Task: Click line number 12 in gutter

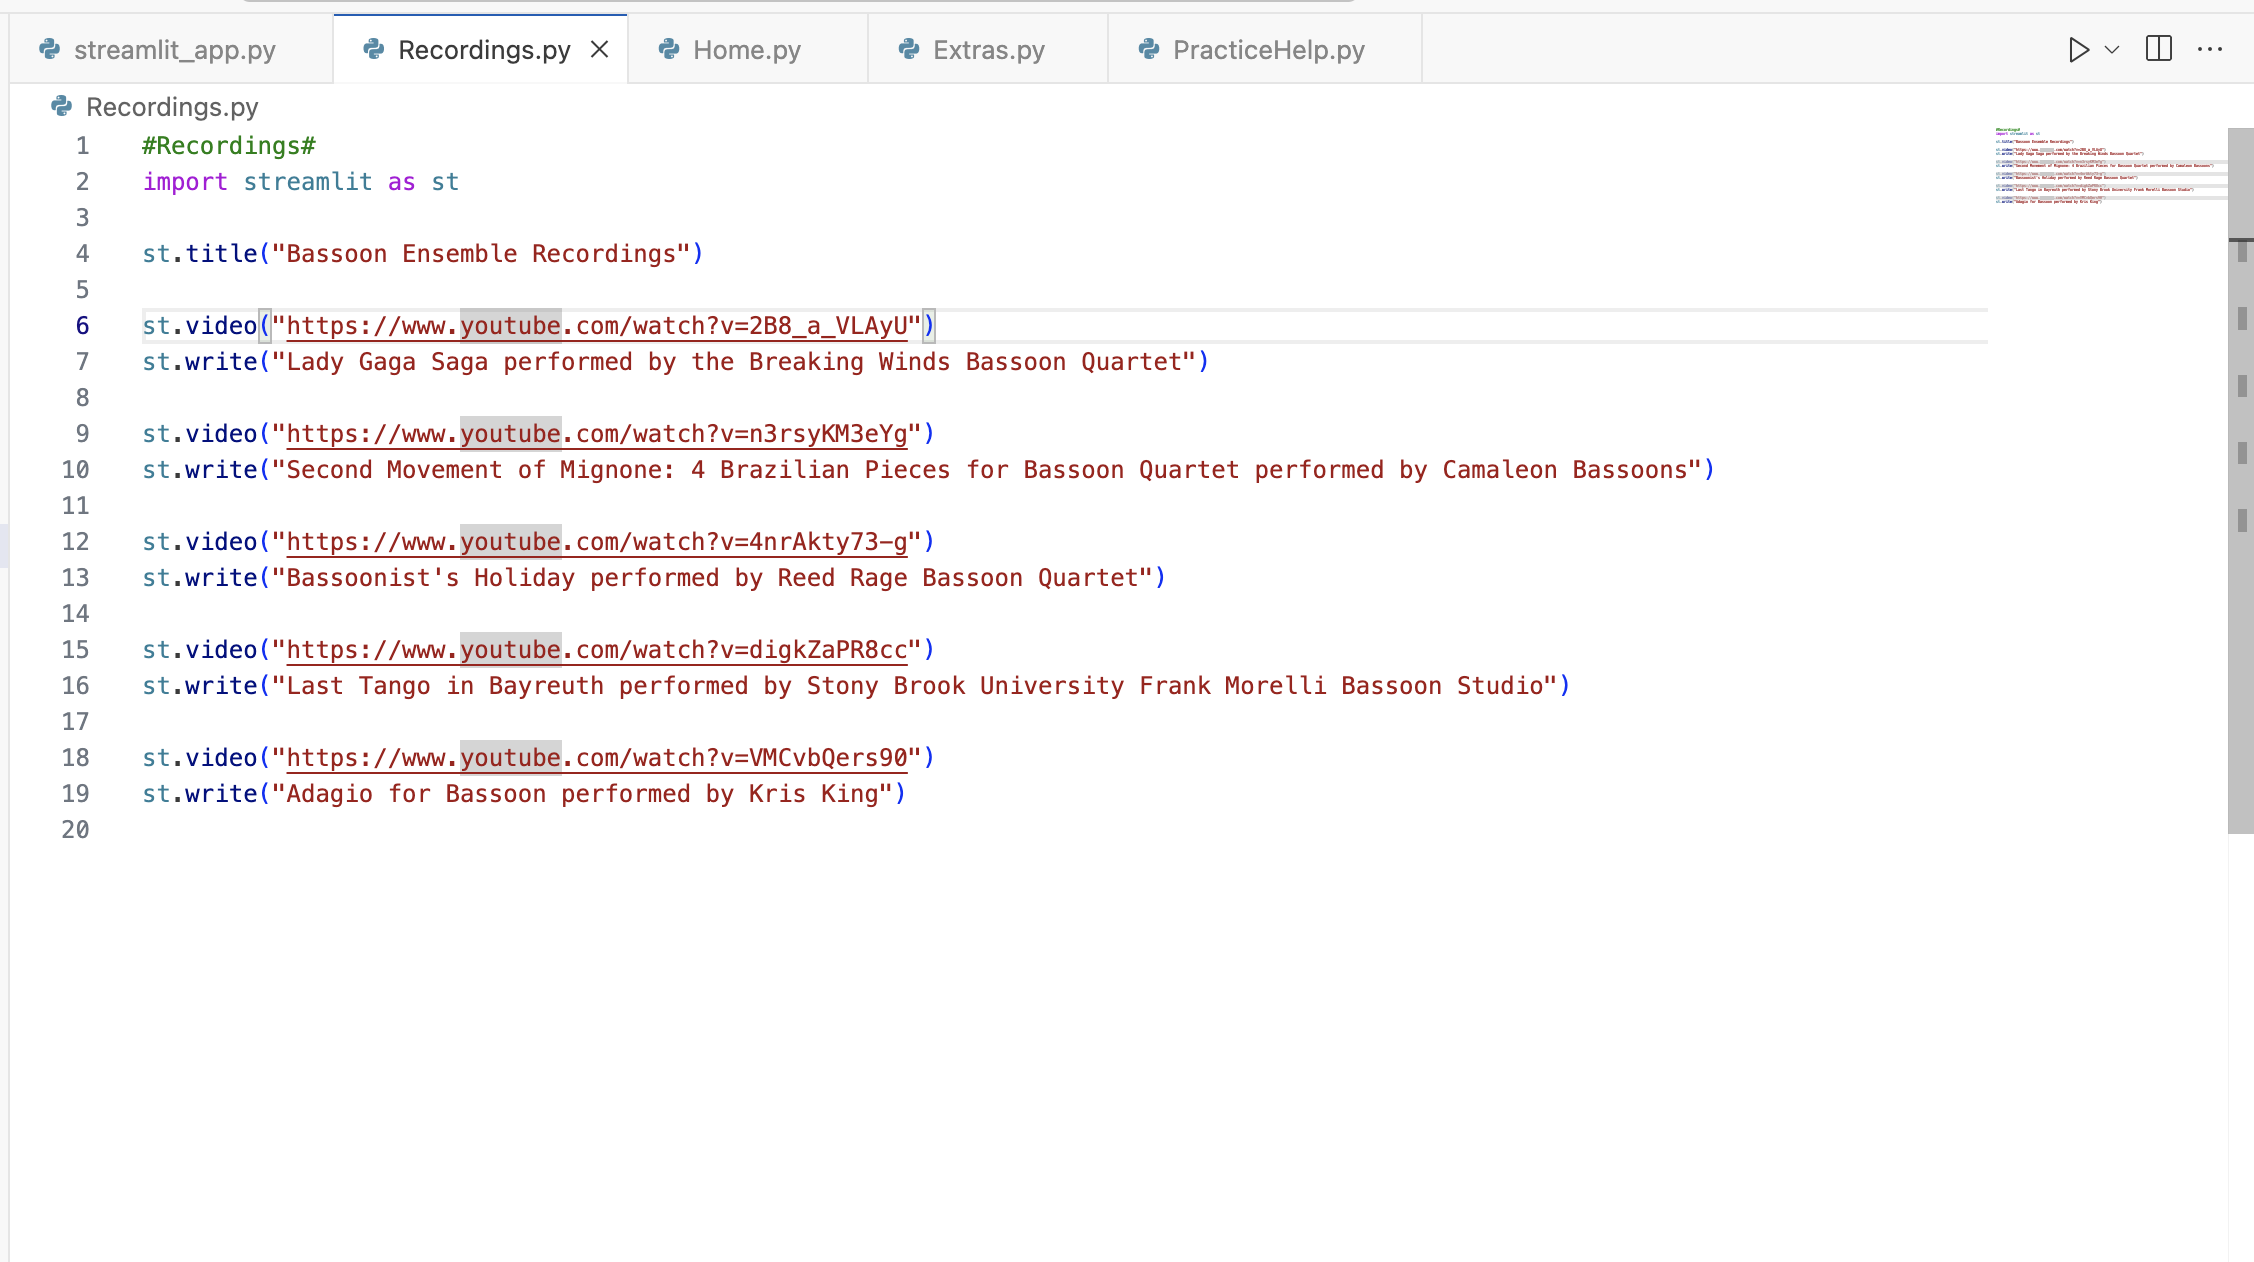Action: click(76, 542)
